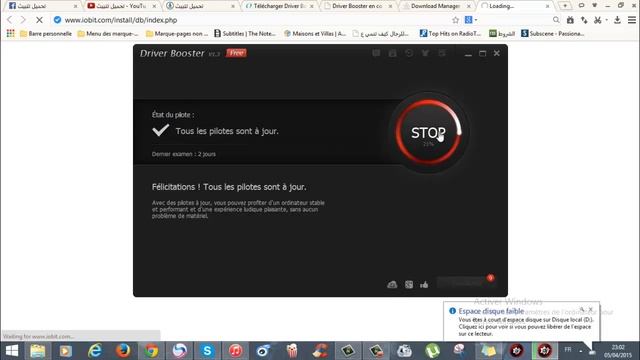Bookmark this page with the star icon

(x=455, y=20)
